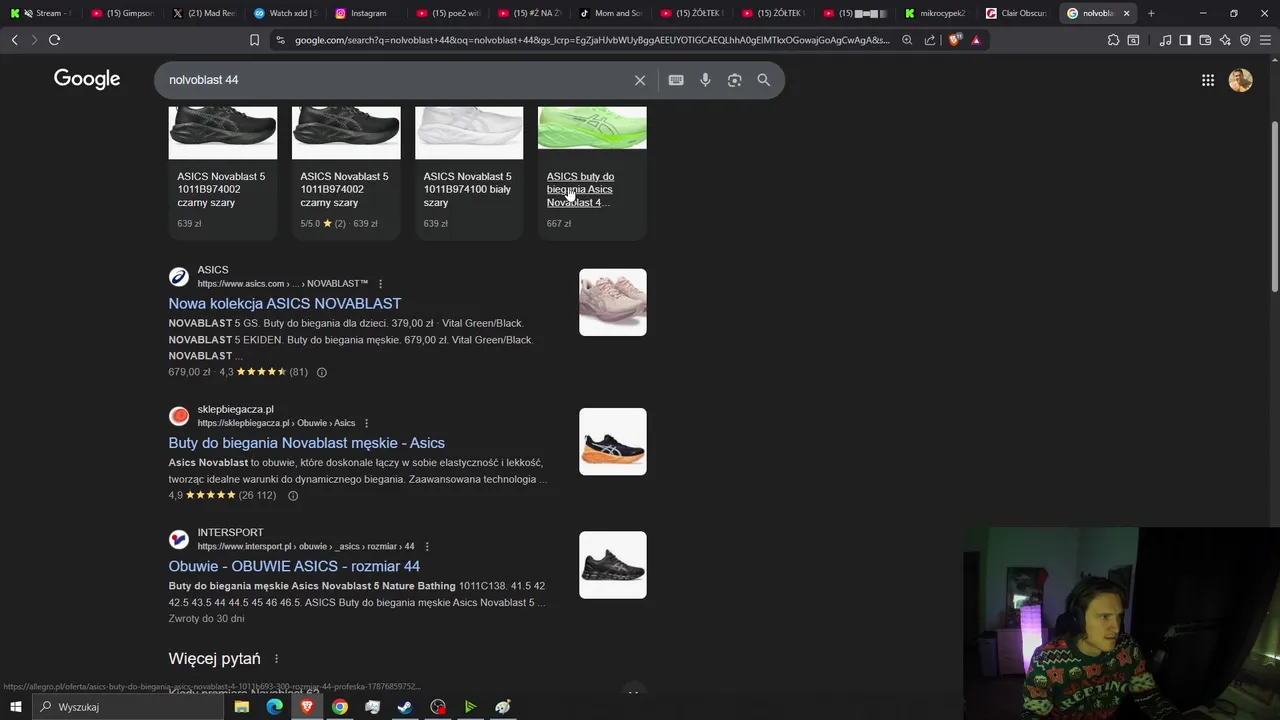
Task: Open the Brave Rewards triangle icon
Action: (976, 40)
